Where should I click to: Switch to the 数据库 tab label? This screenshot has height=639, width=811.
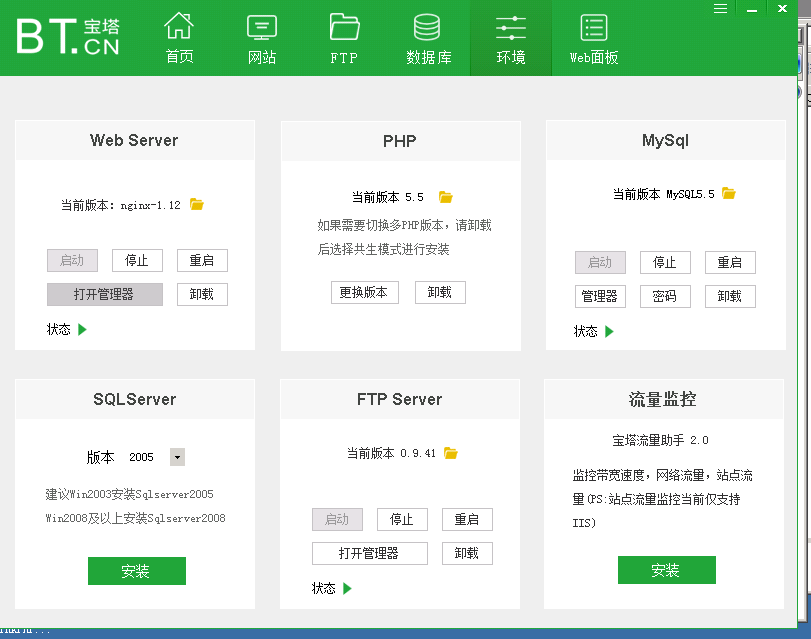[x=429, y=57]
